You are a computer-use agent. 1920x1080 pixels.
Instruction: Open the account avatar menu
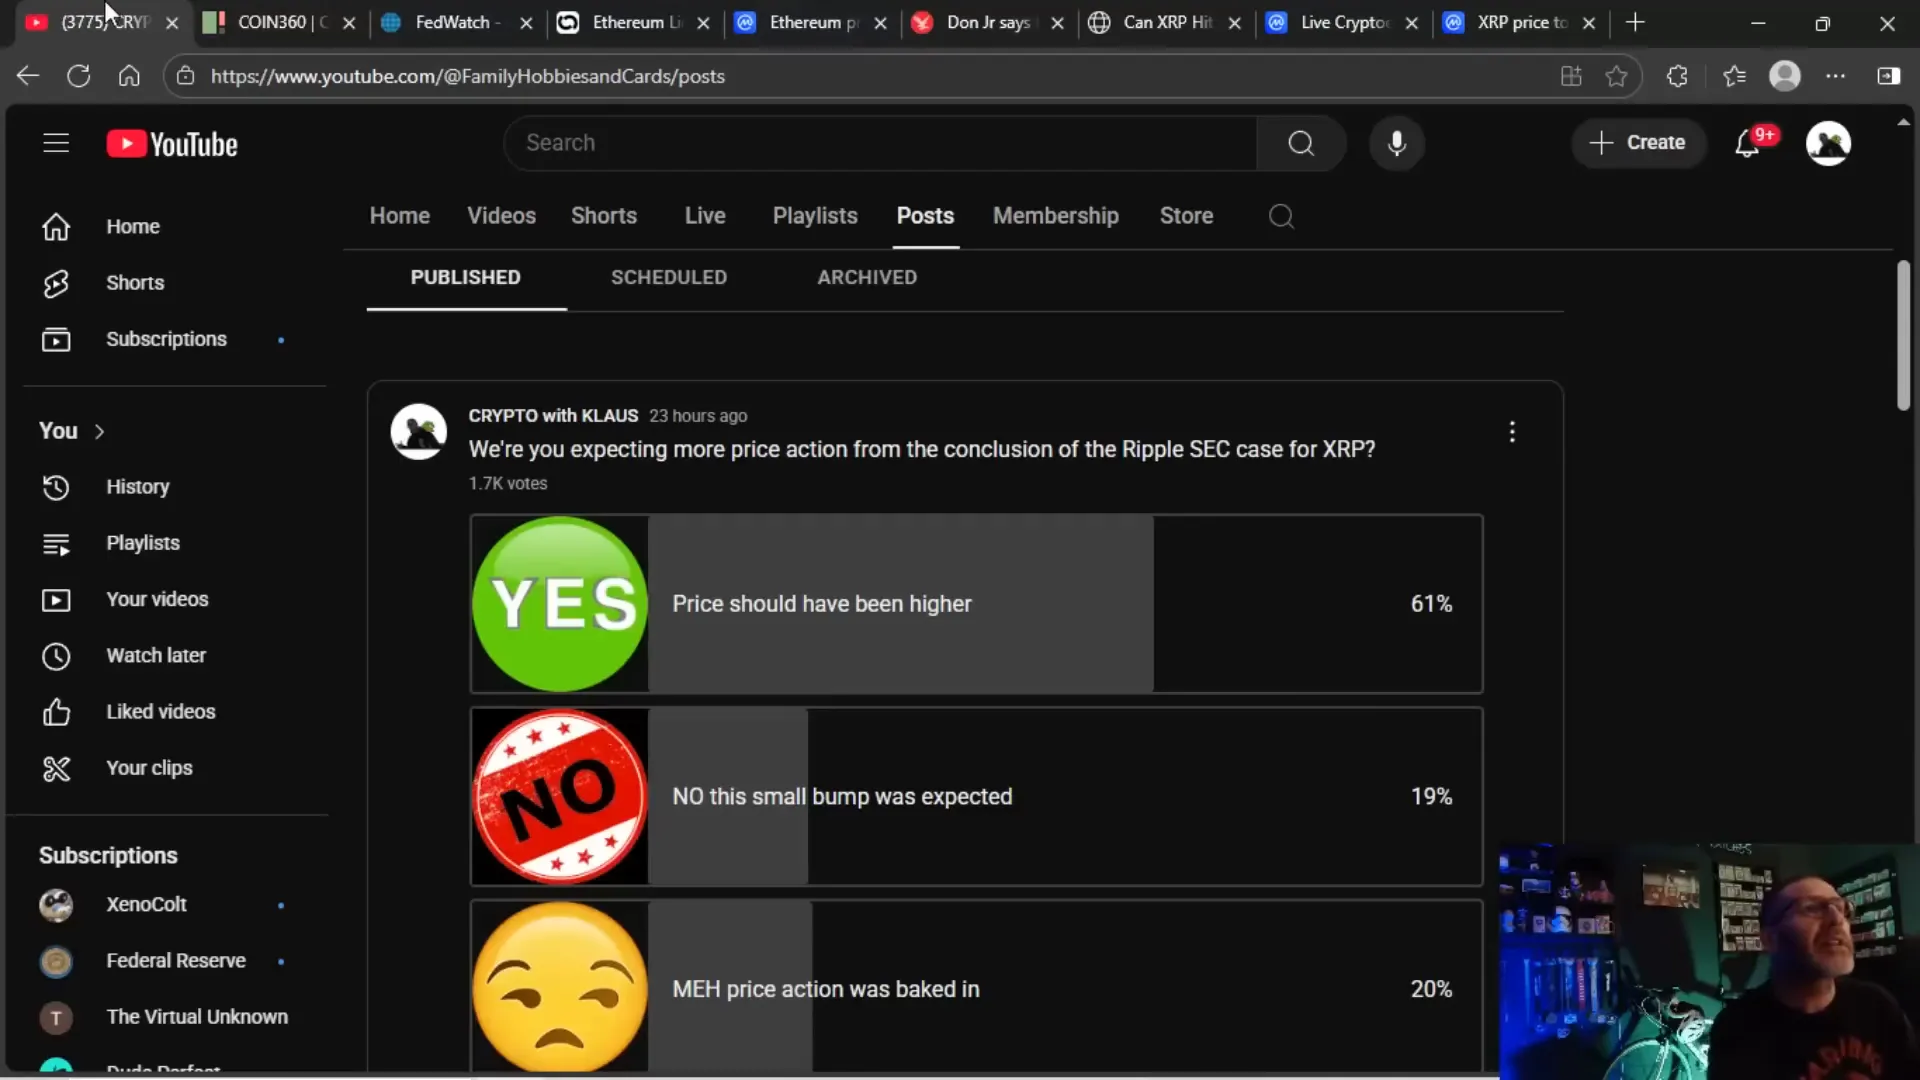1828,143
